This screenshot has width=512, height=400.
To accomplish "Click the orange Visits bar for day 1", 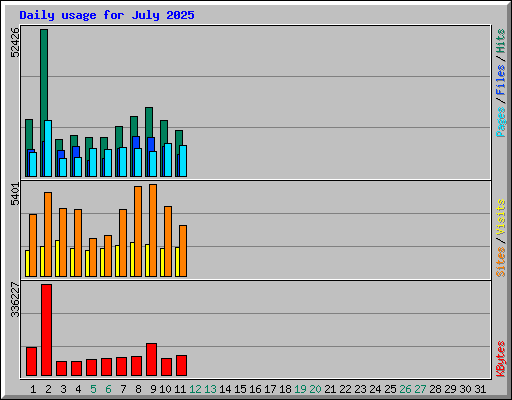I will (33, 245).
